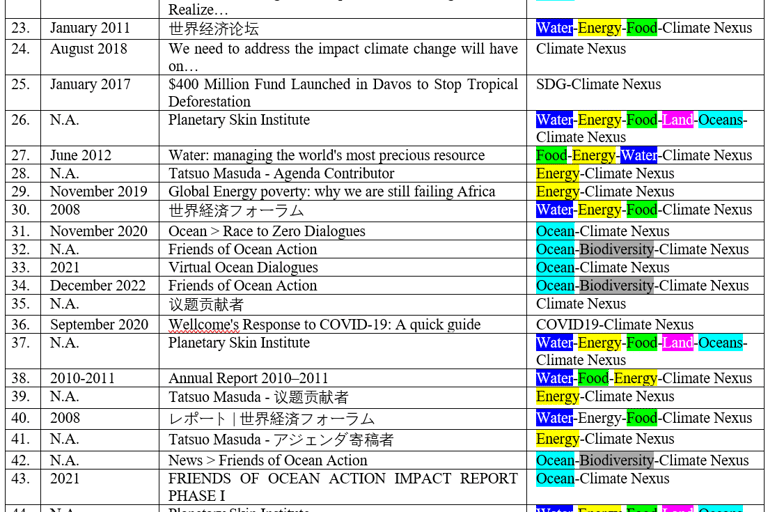
Task: Click the title '世界经济论坛'
Action: pos(214,29)
